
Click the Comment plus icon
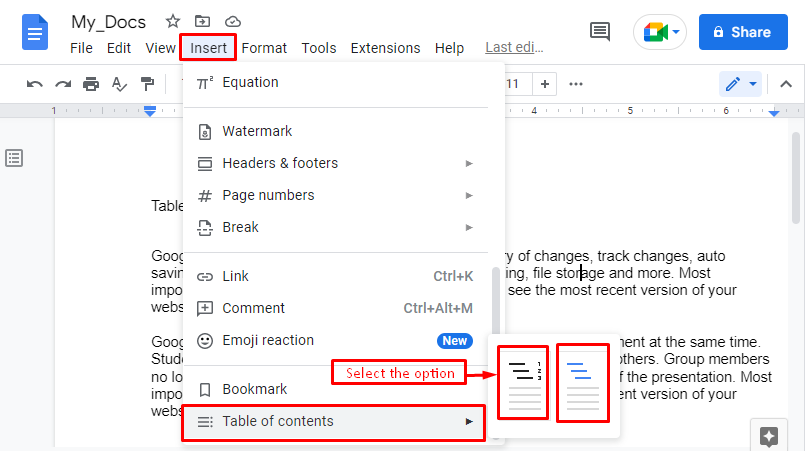[x=205, y=309]
